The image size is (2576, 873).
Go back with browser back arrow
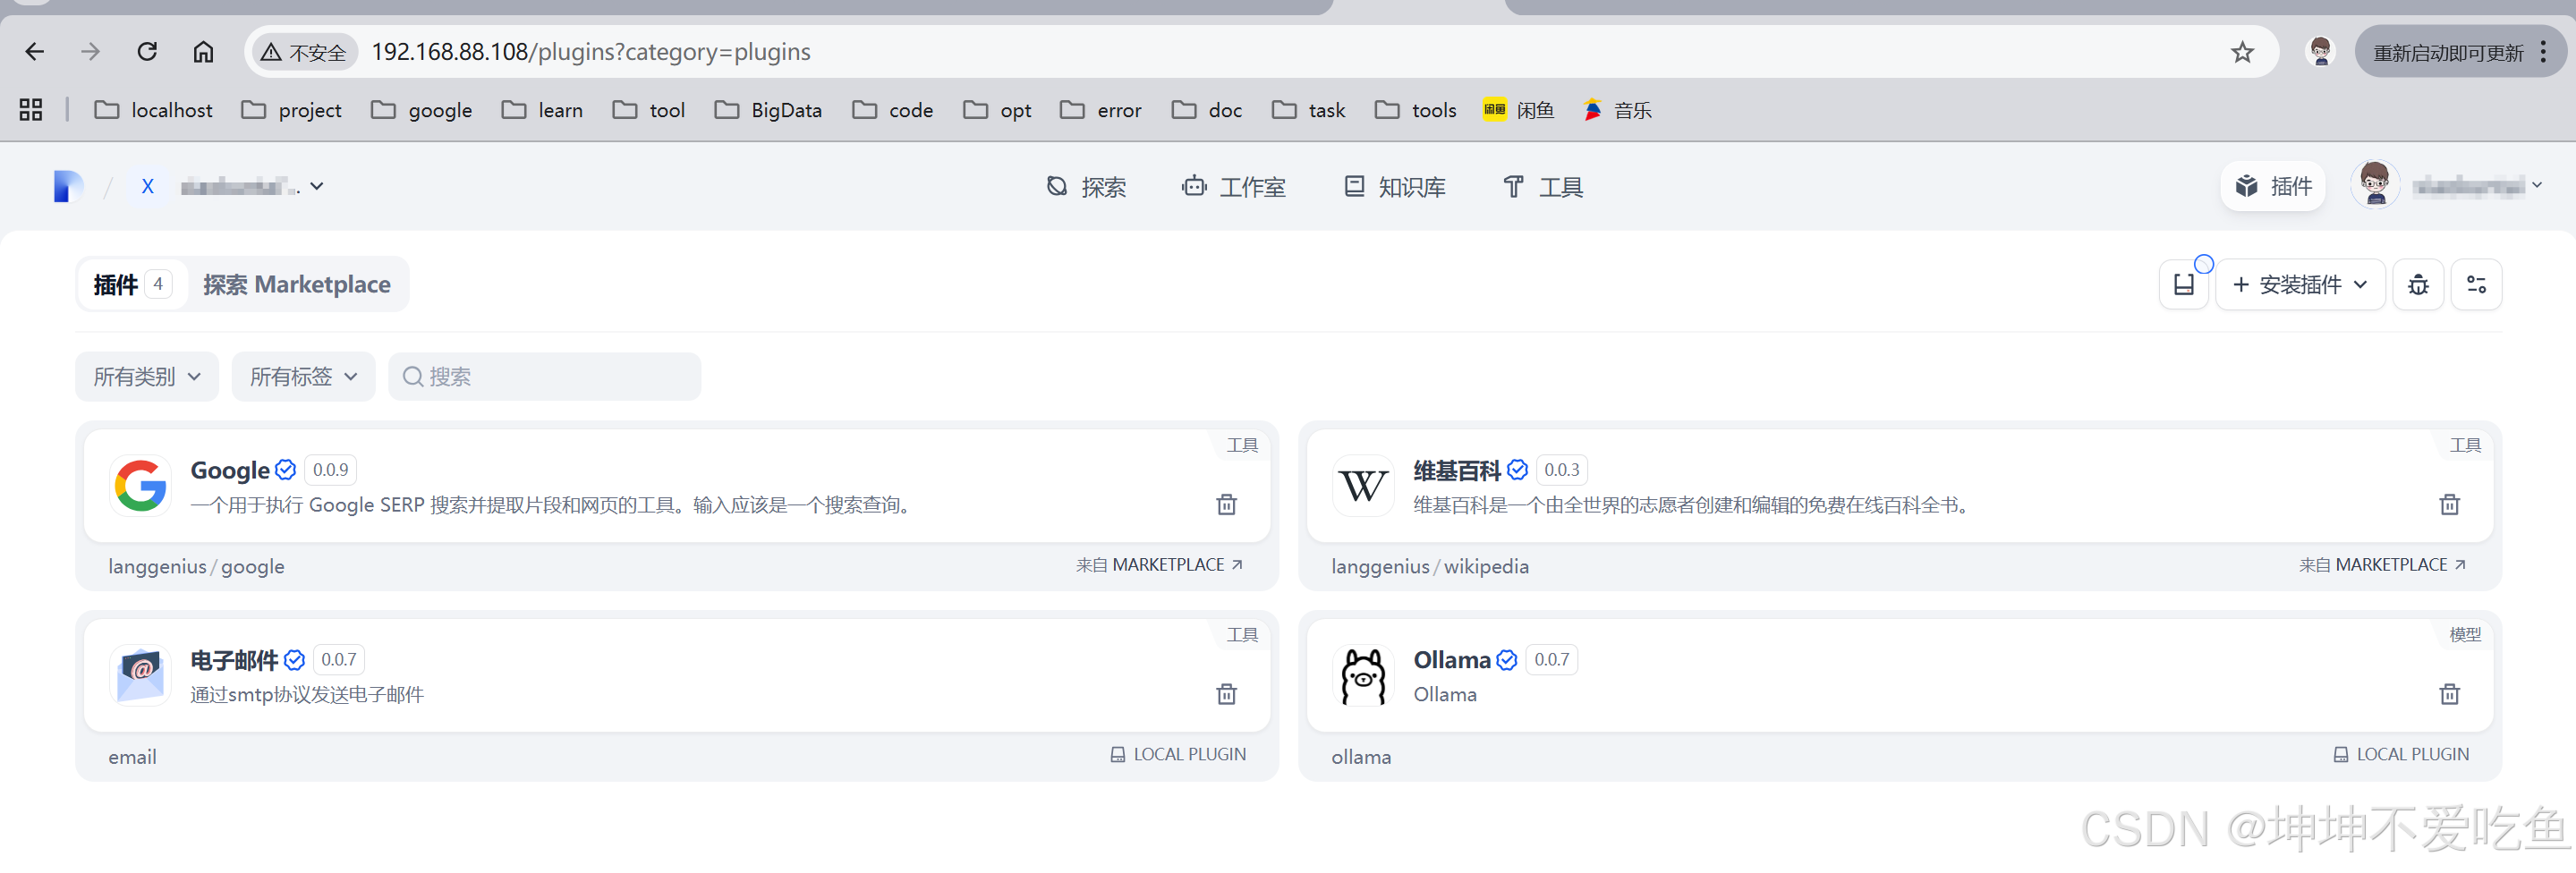coord(35,52)
